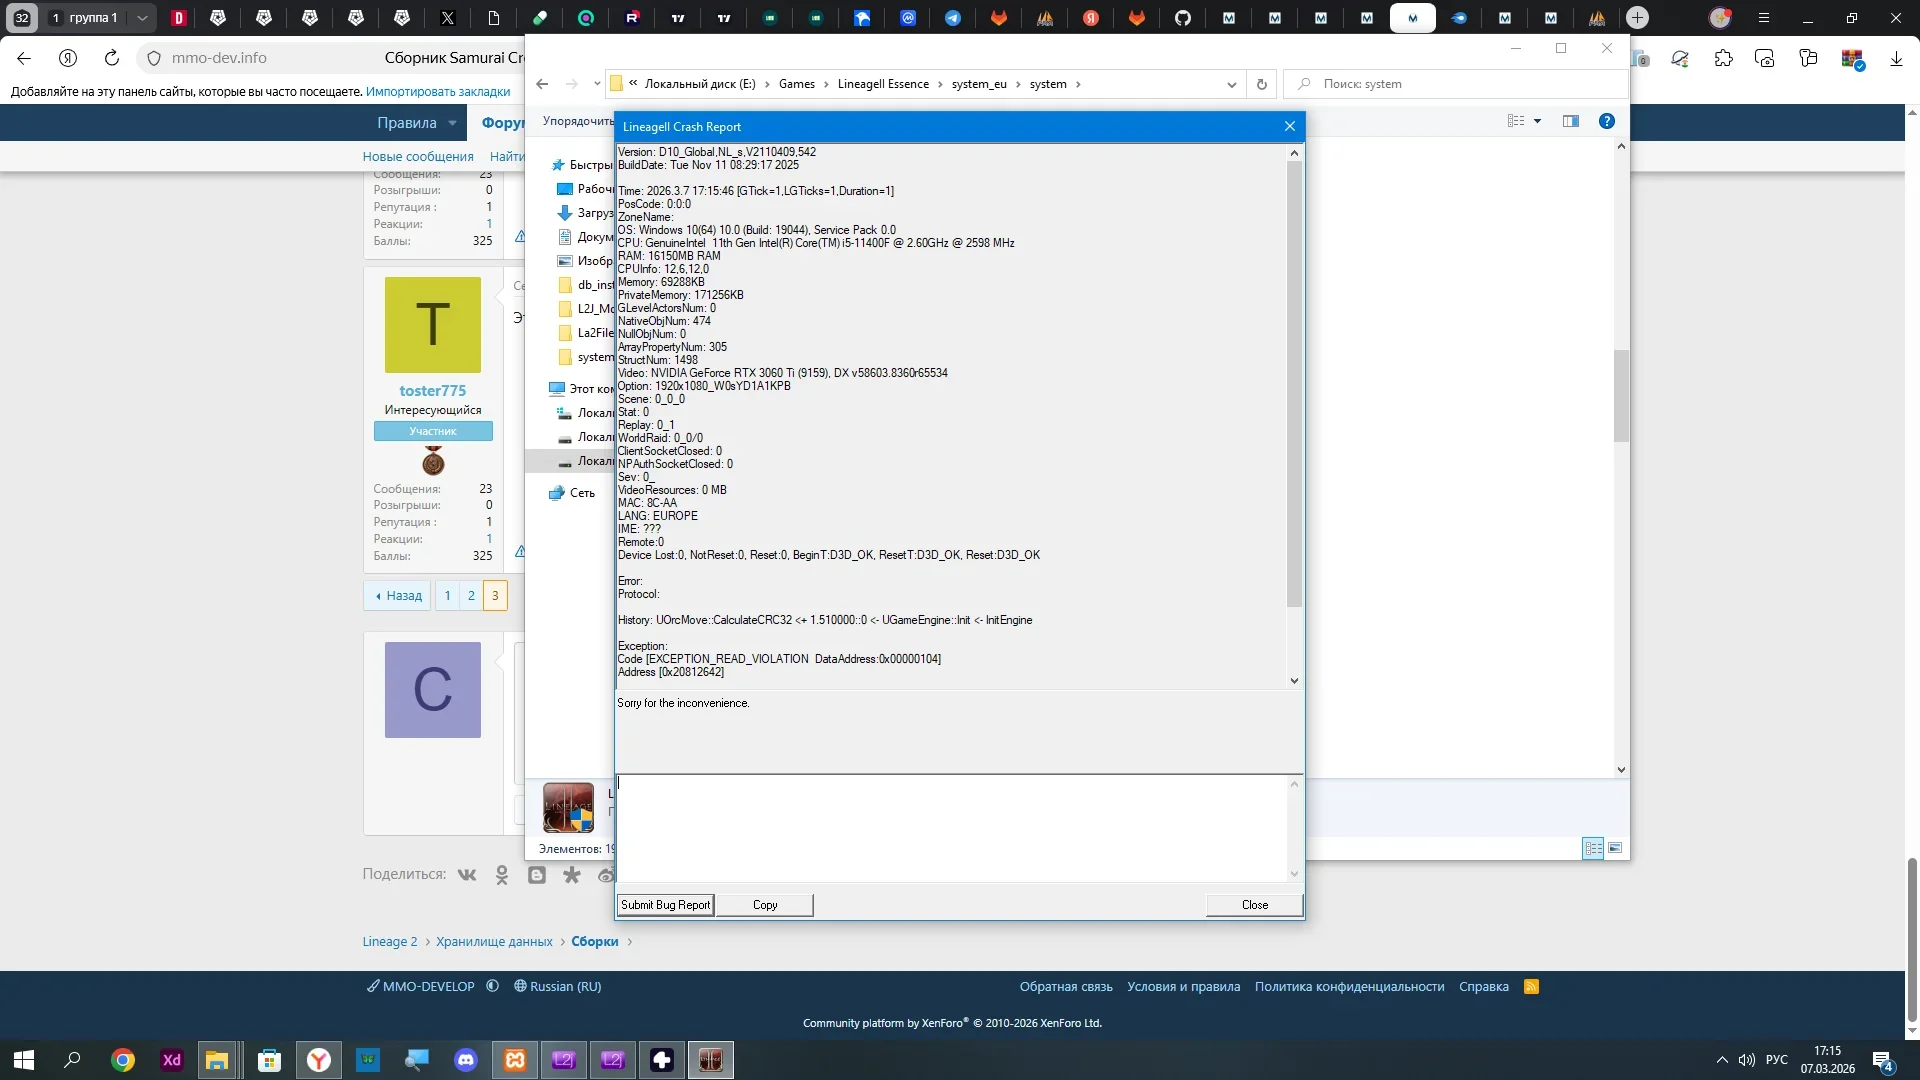The width and height of the screenshot is (1920, 1080).
Task: Click the Explorer back arrow
Action: point(542,84)
